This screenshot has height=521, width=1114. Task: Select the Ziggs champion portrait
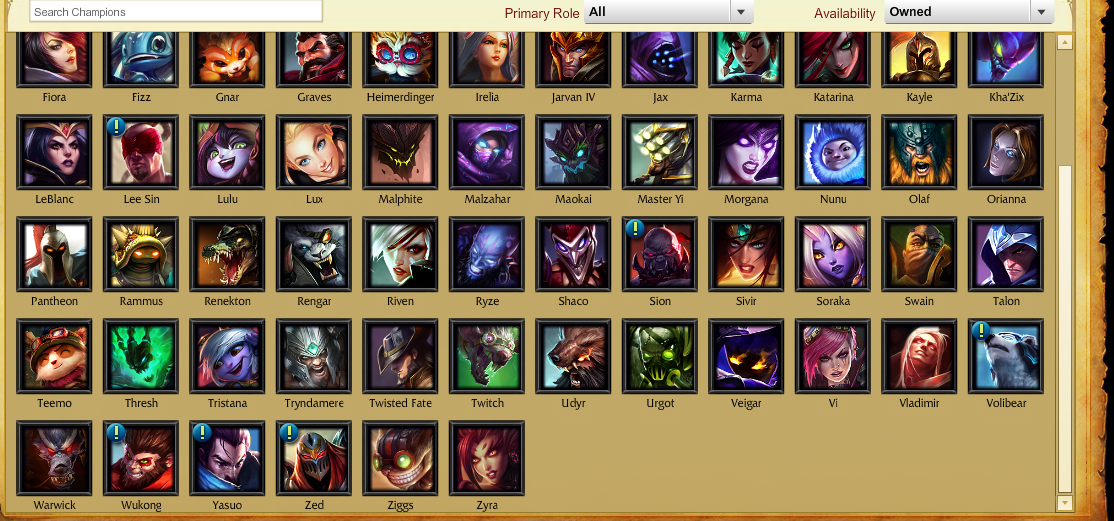401,458
